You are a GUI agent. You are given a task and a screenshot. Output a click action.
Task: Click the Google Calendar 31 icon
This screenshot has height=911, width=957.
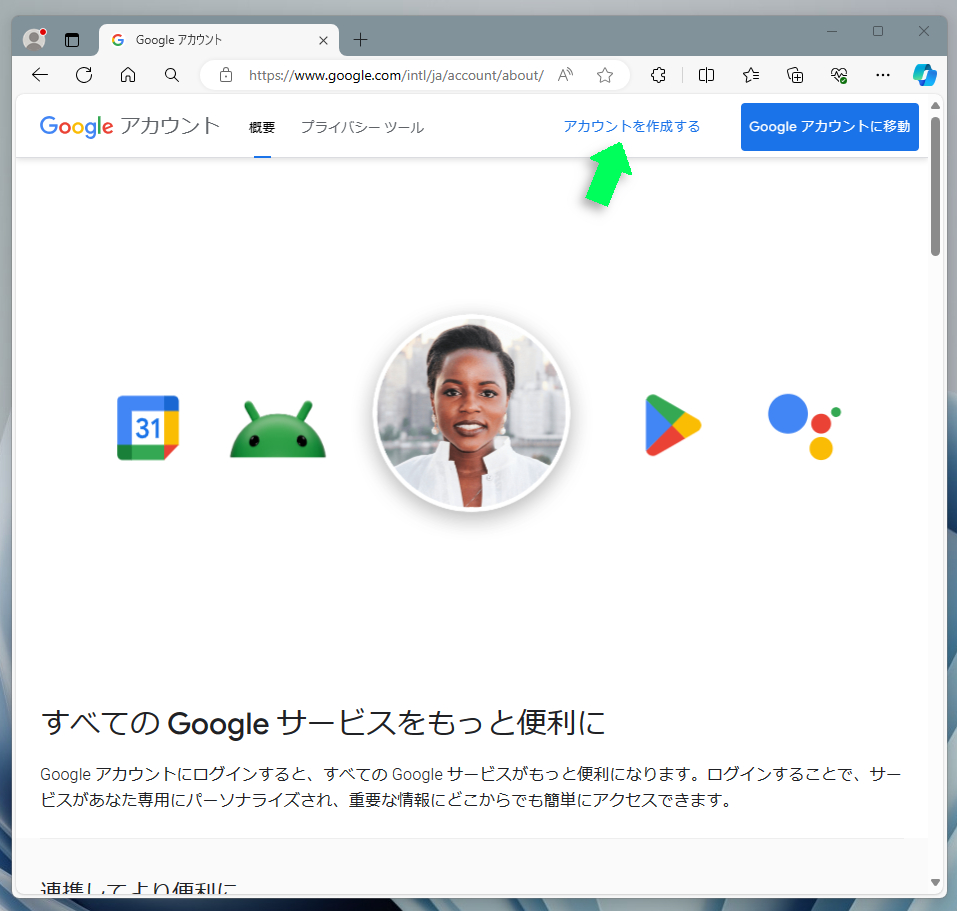click(148, 428)
